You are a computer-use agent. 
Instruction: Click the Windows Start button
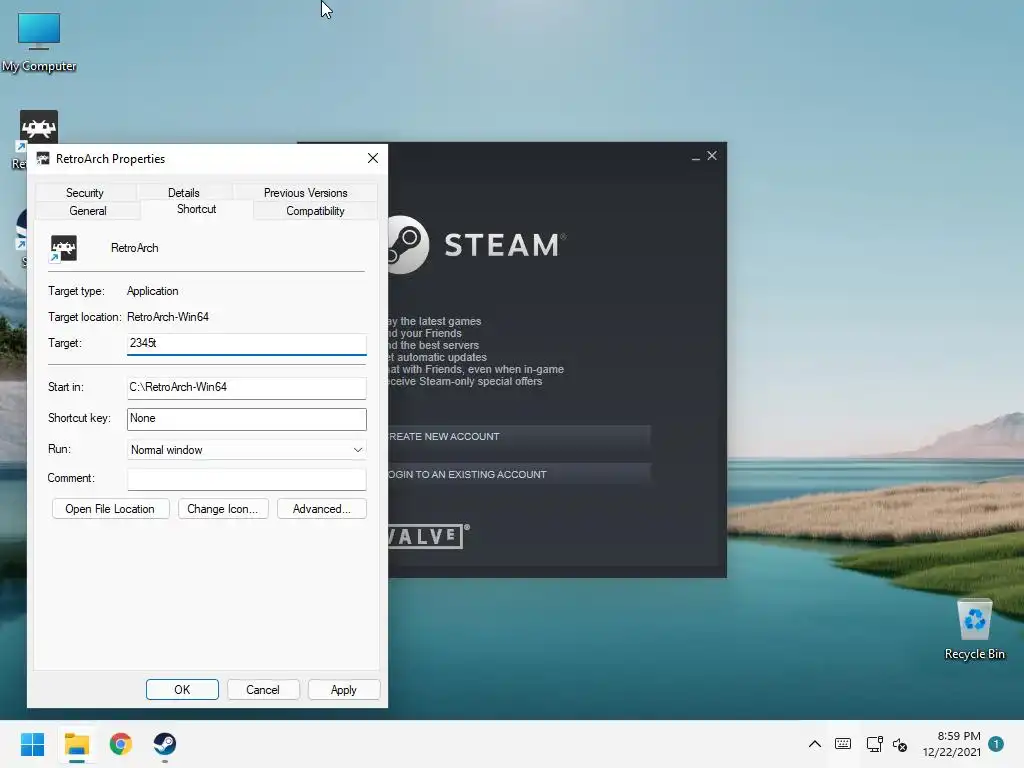pos(32,744)
